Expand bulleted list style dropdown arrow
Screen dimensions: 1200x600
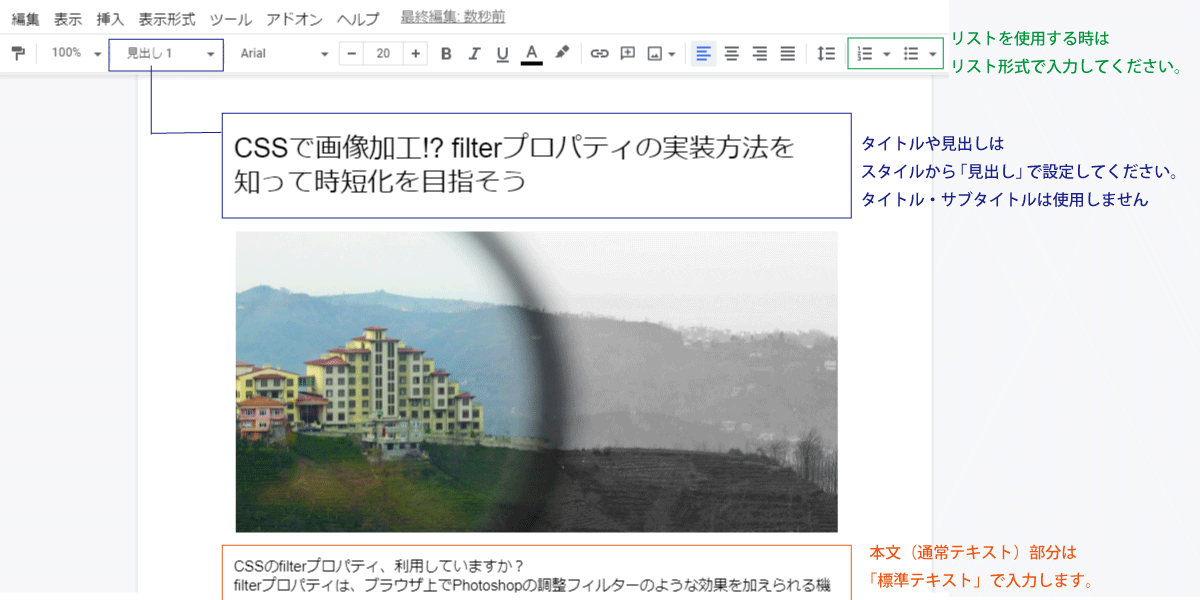coord(932,55)
